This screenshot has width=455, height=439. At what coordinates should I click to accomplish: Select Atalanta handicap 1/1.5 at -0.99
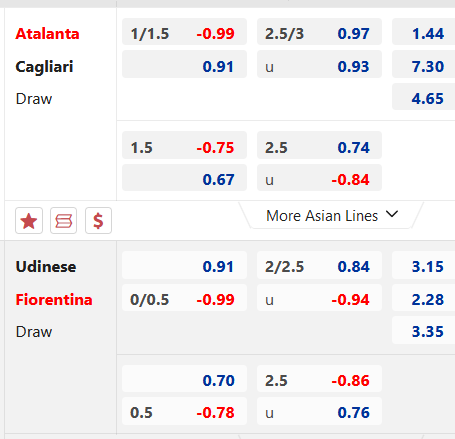tap(184, 32)
